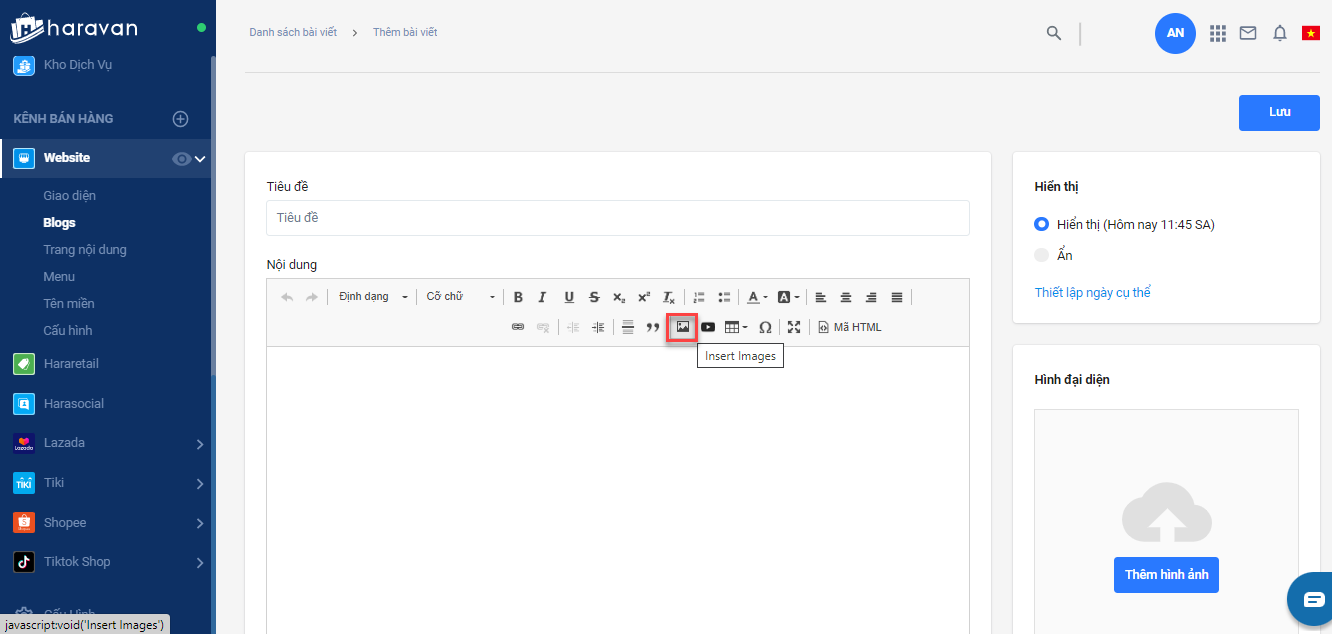Insert a numbered list

(699, 297)
